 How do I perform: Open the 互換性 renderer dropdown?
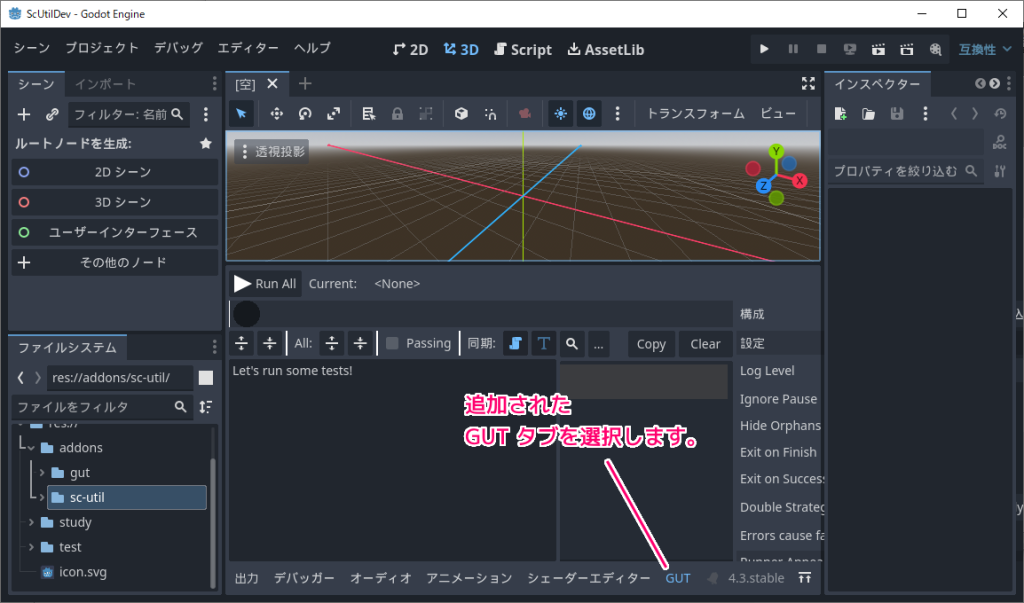[985, 49]
